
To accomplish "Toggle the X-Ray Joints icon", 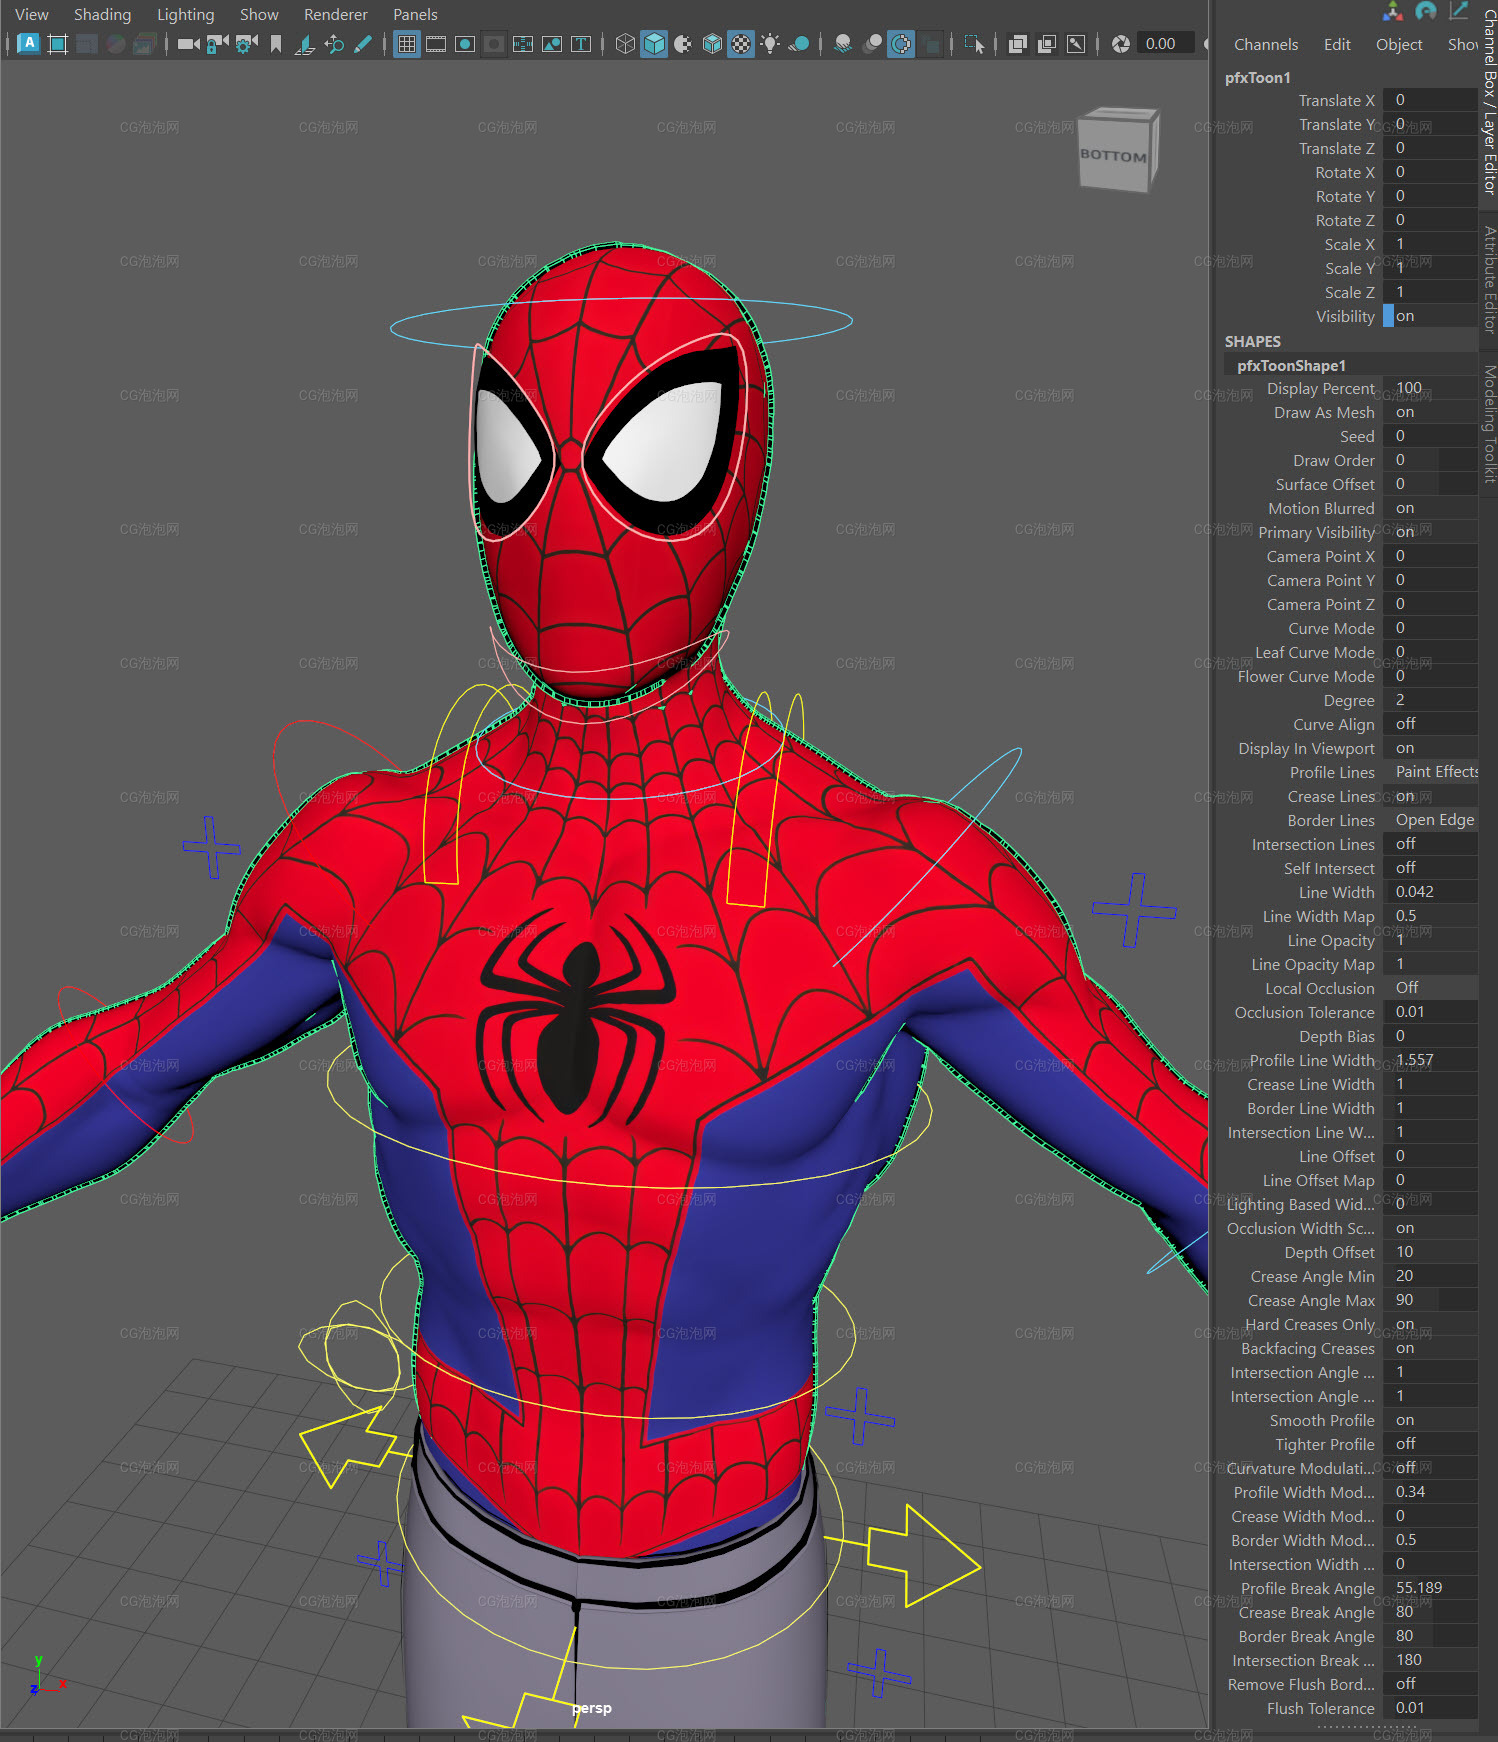I will coord(1076,44).
